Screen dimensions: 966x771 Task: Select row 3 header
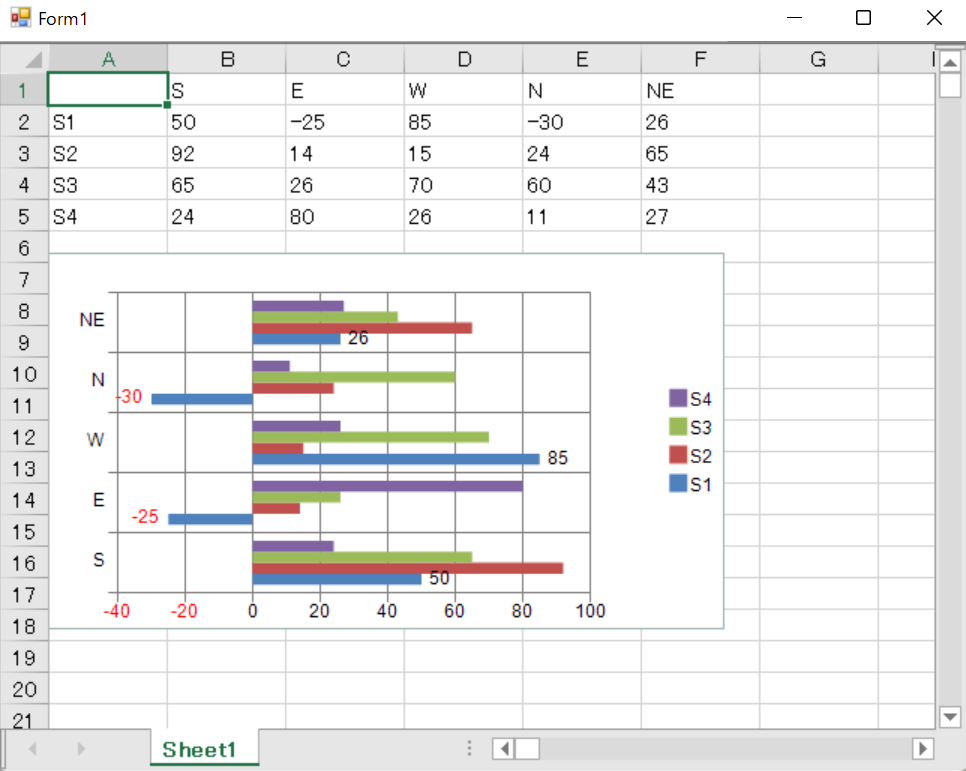[24, 153]
